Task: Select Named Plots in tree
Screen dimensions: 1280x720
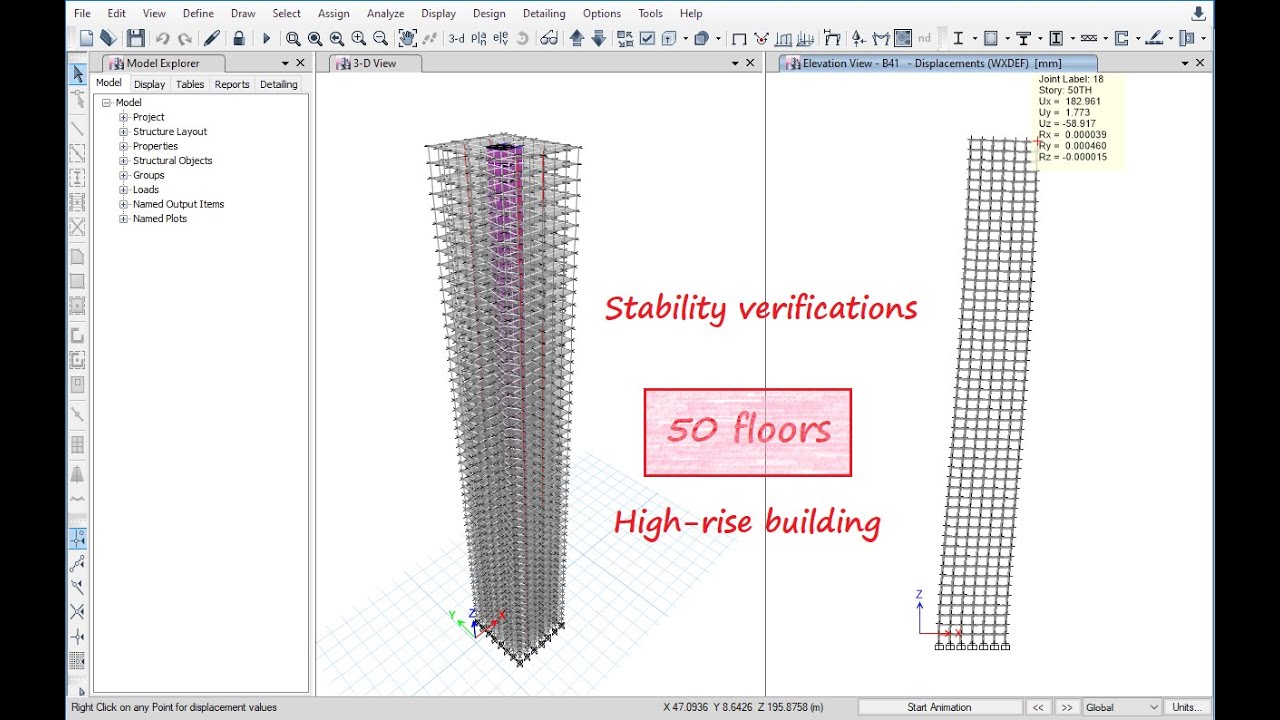Action: [160, 218]
